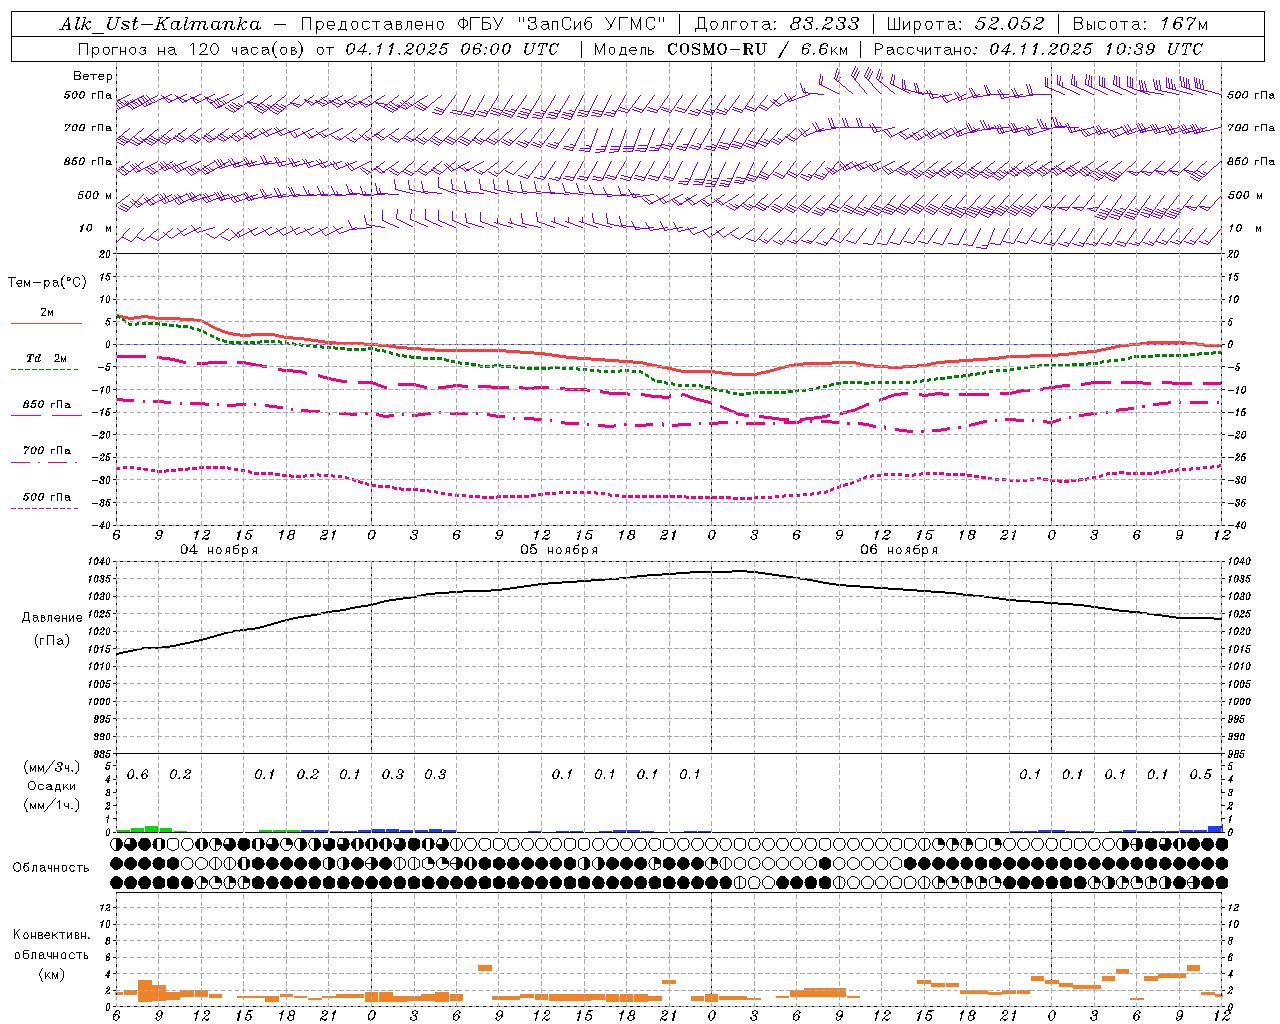Click the "Облачность" cloud cover label

51,868
